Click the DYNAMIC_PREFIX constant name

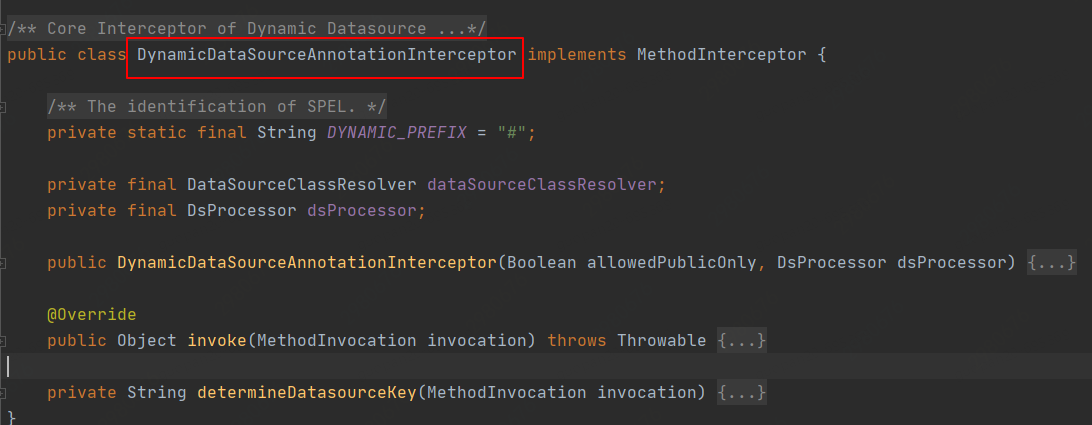pyautogui.click(x=396, y=133)
